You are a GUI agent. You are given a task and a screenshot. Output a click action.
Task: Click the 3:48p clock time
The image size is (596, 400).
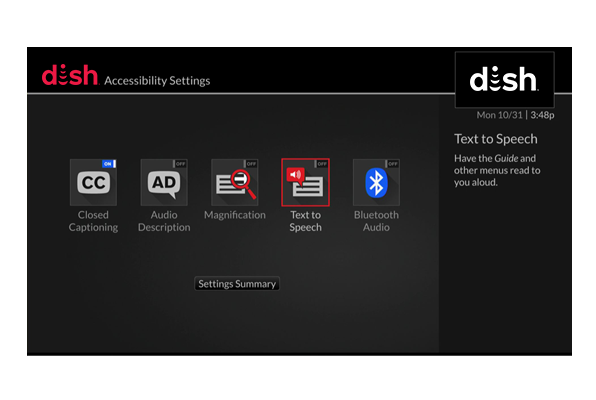point(542,115)
